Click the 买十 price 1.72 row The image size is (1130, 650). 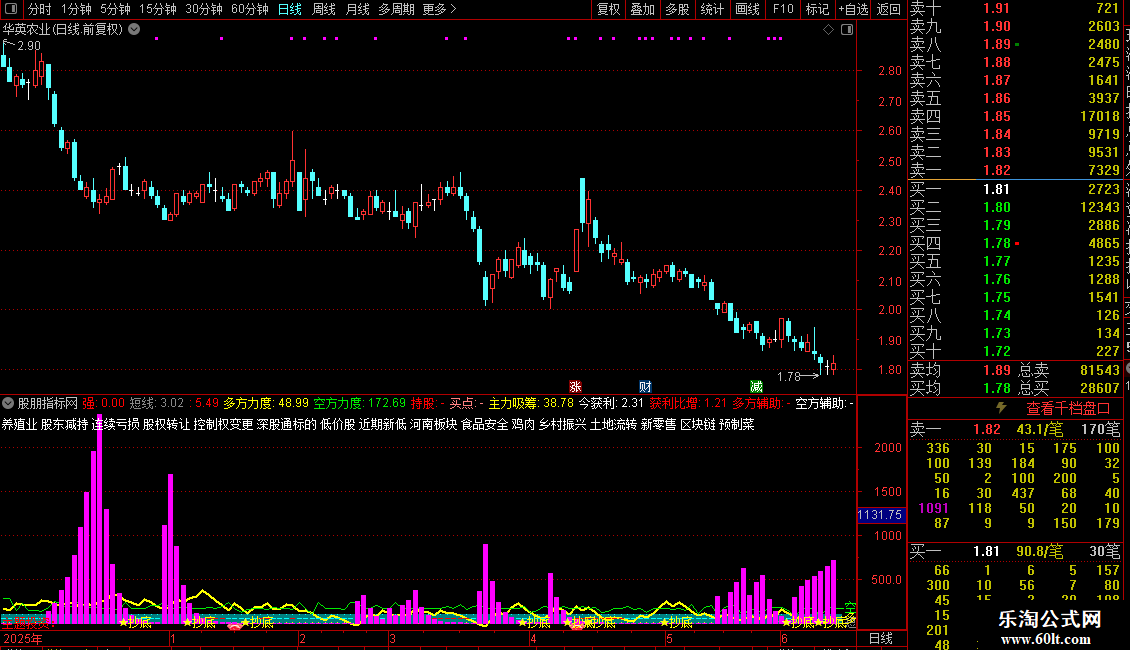tap(1015, 351)
